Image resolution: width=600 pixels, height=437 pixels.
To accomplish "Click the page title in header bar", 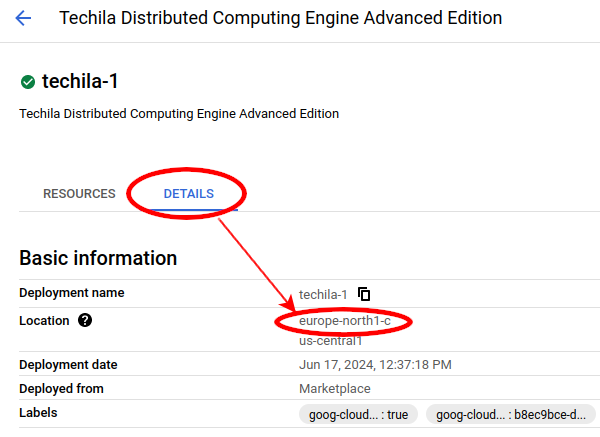I will coord(280,19).
